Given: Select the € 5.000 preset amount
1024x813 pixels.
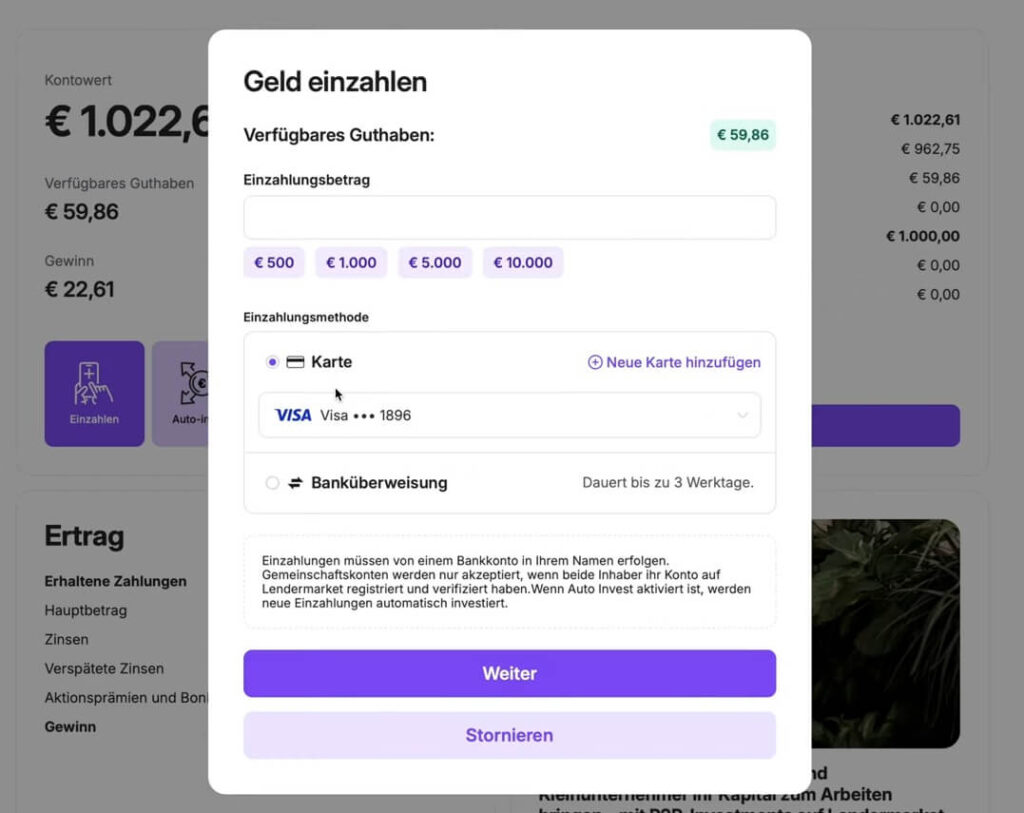Looking at the screenshot, I should tap(435, 263).
